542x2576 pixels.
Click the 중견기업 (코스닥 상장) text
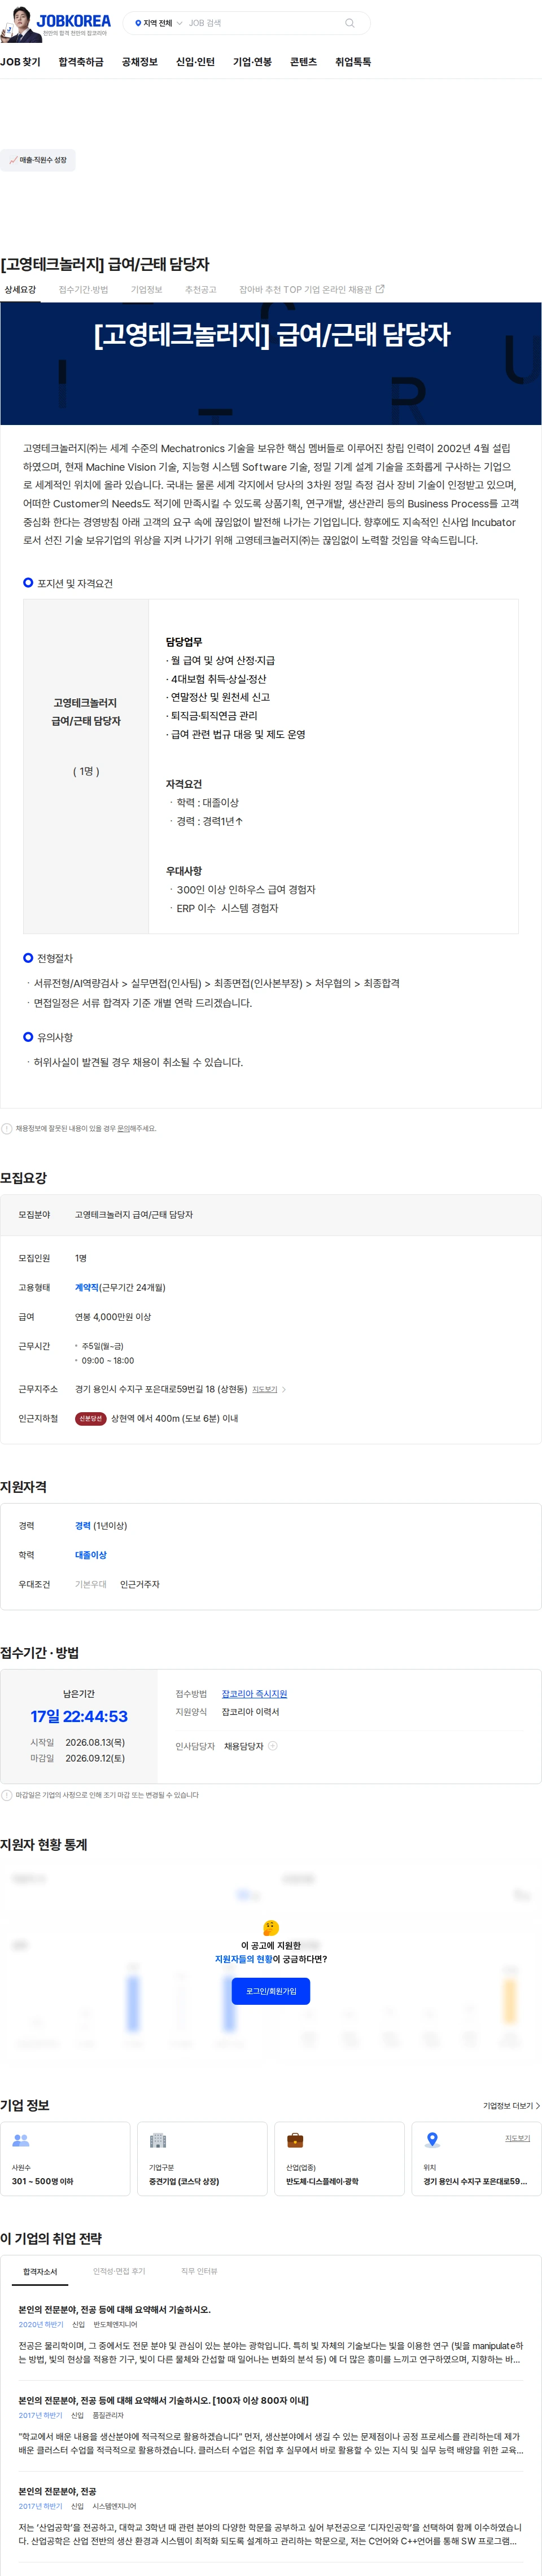(184, 2182)
